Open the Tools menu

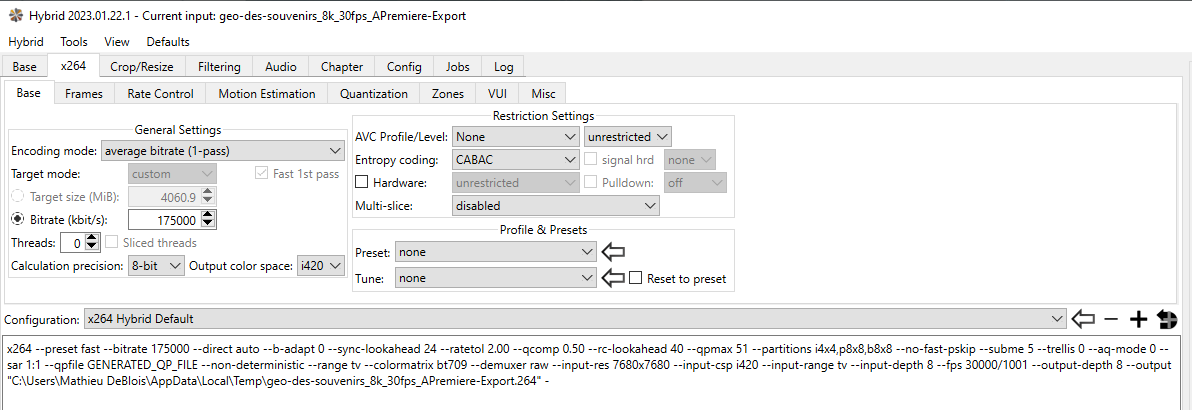tap(73, 42)
